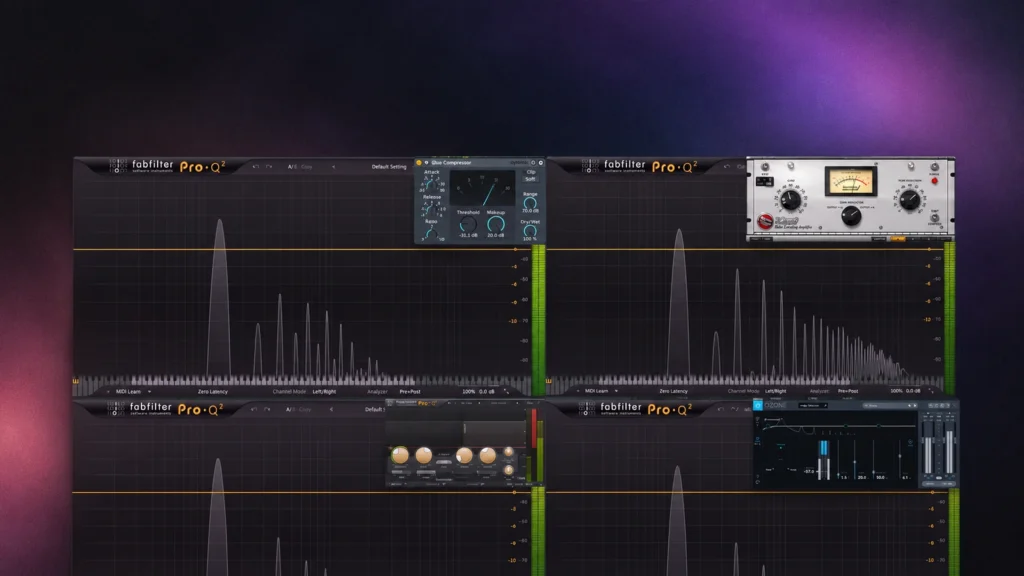The height and width of the screenshot is (576, 1024).
Task: Open Analyzer Pre+Post in Pro-Q 2 under LA-2A
Action: coord(848,391)
